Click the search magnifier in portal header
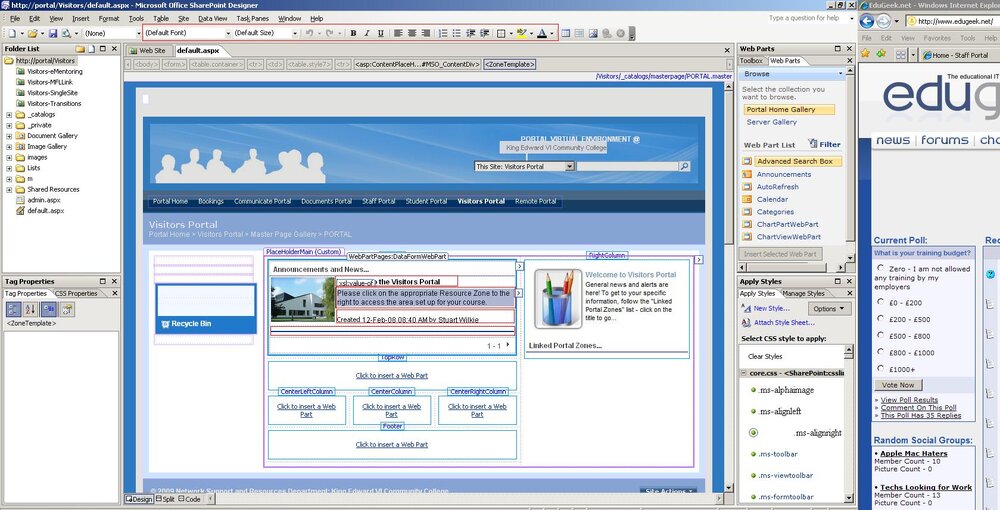The height and width of the screenshot is (510, 1000). (684, 166)
